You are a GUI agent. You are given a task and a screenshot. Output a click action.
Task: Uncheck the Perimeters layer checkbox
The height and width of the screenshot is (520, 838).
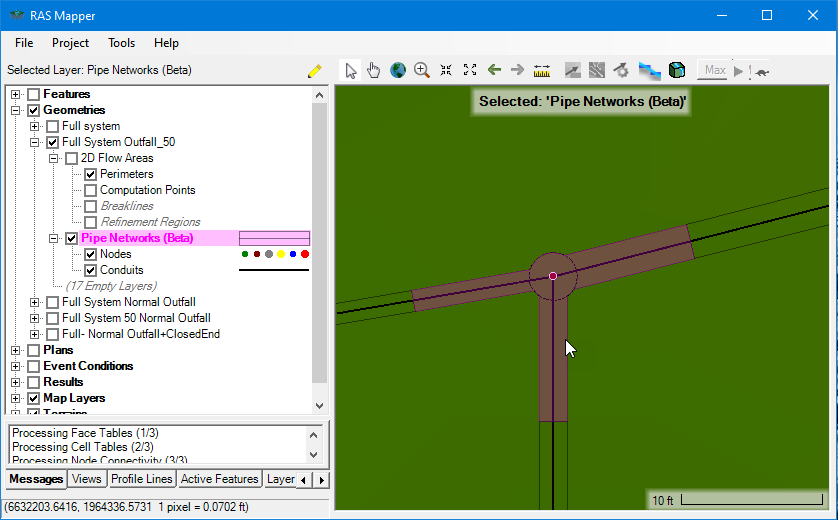pyautogui.click(x=91, y=174)
